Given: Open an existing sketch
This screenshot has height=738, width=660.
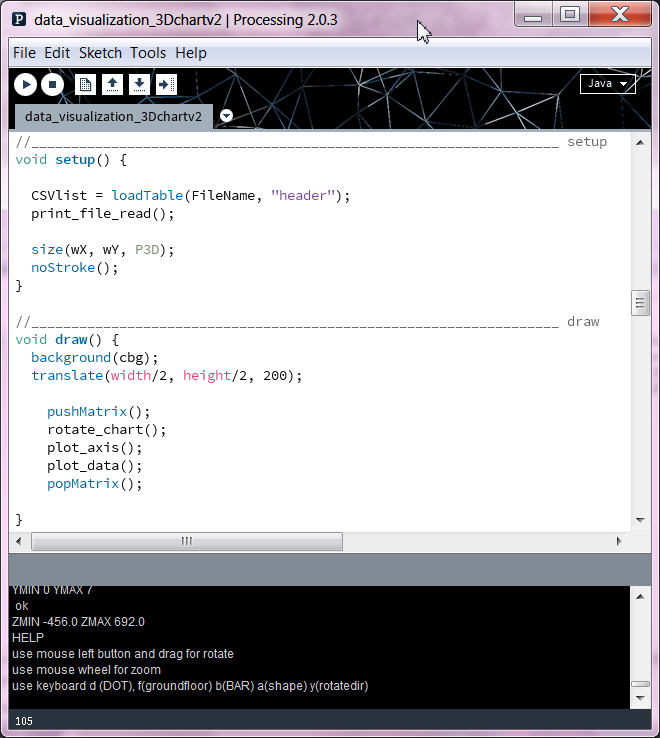Looking at the screenshot, I should [x=113, y=85].
